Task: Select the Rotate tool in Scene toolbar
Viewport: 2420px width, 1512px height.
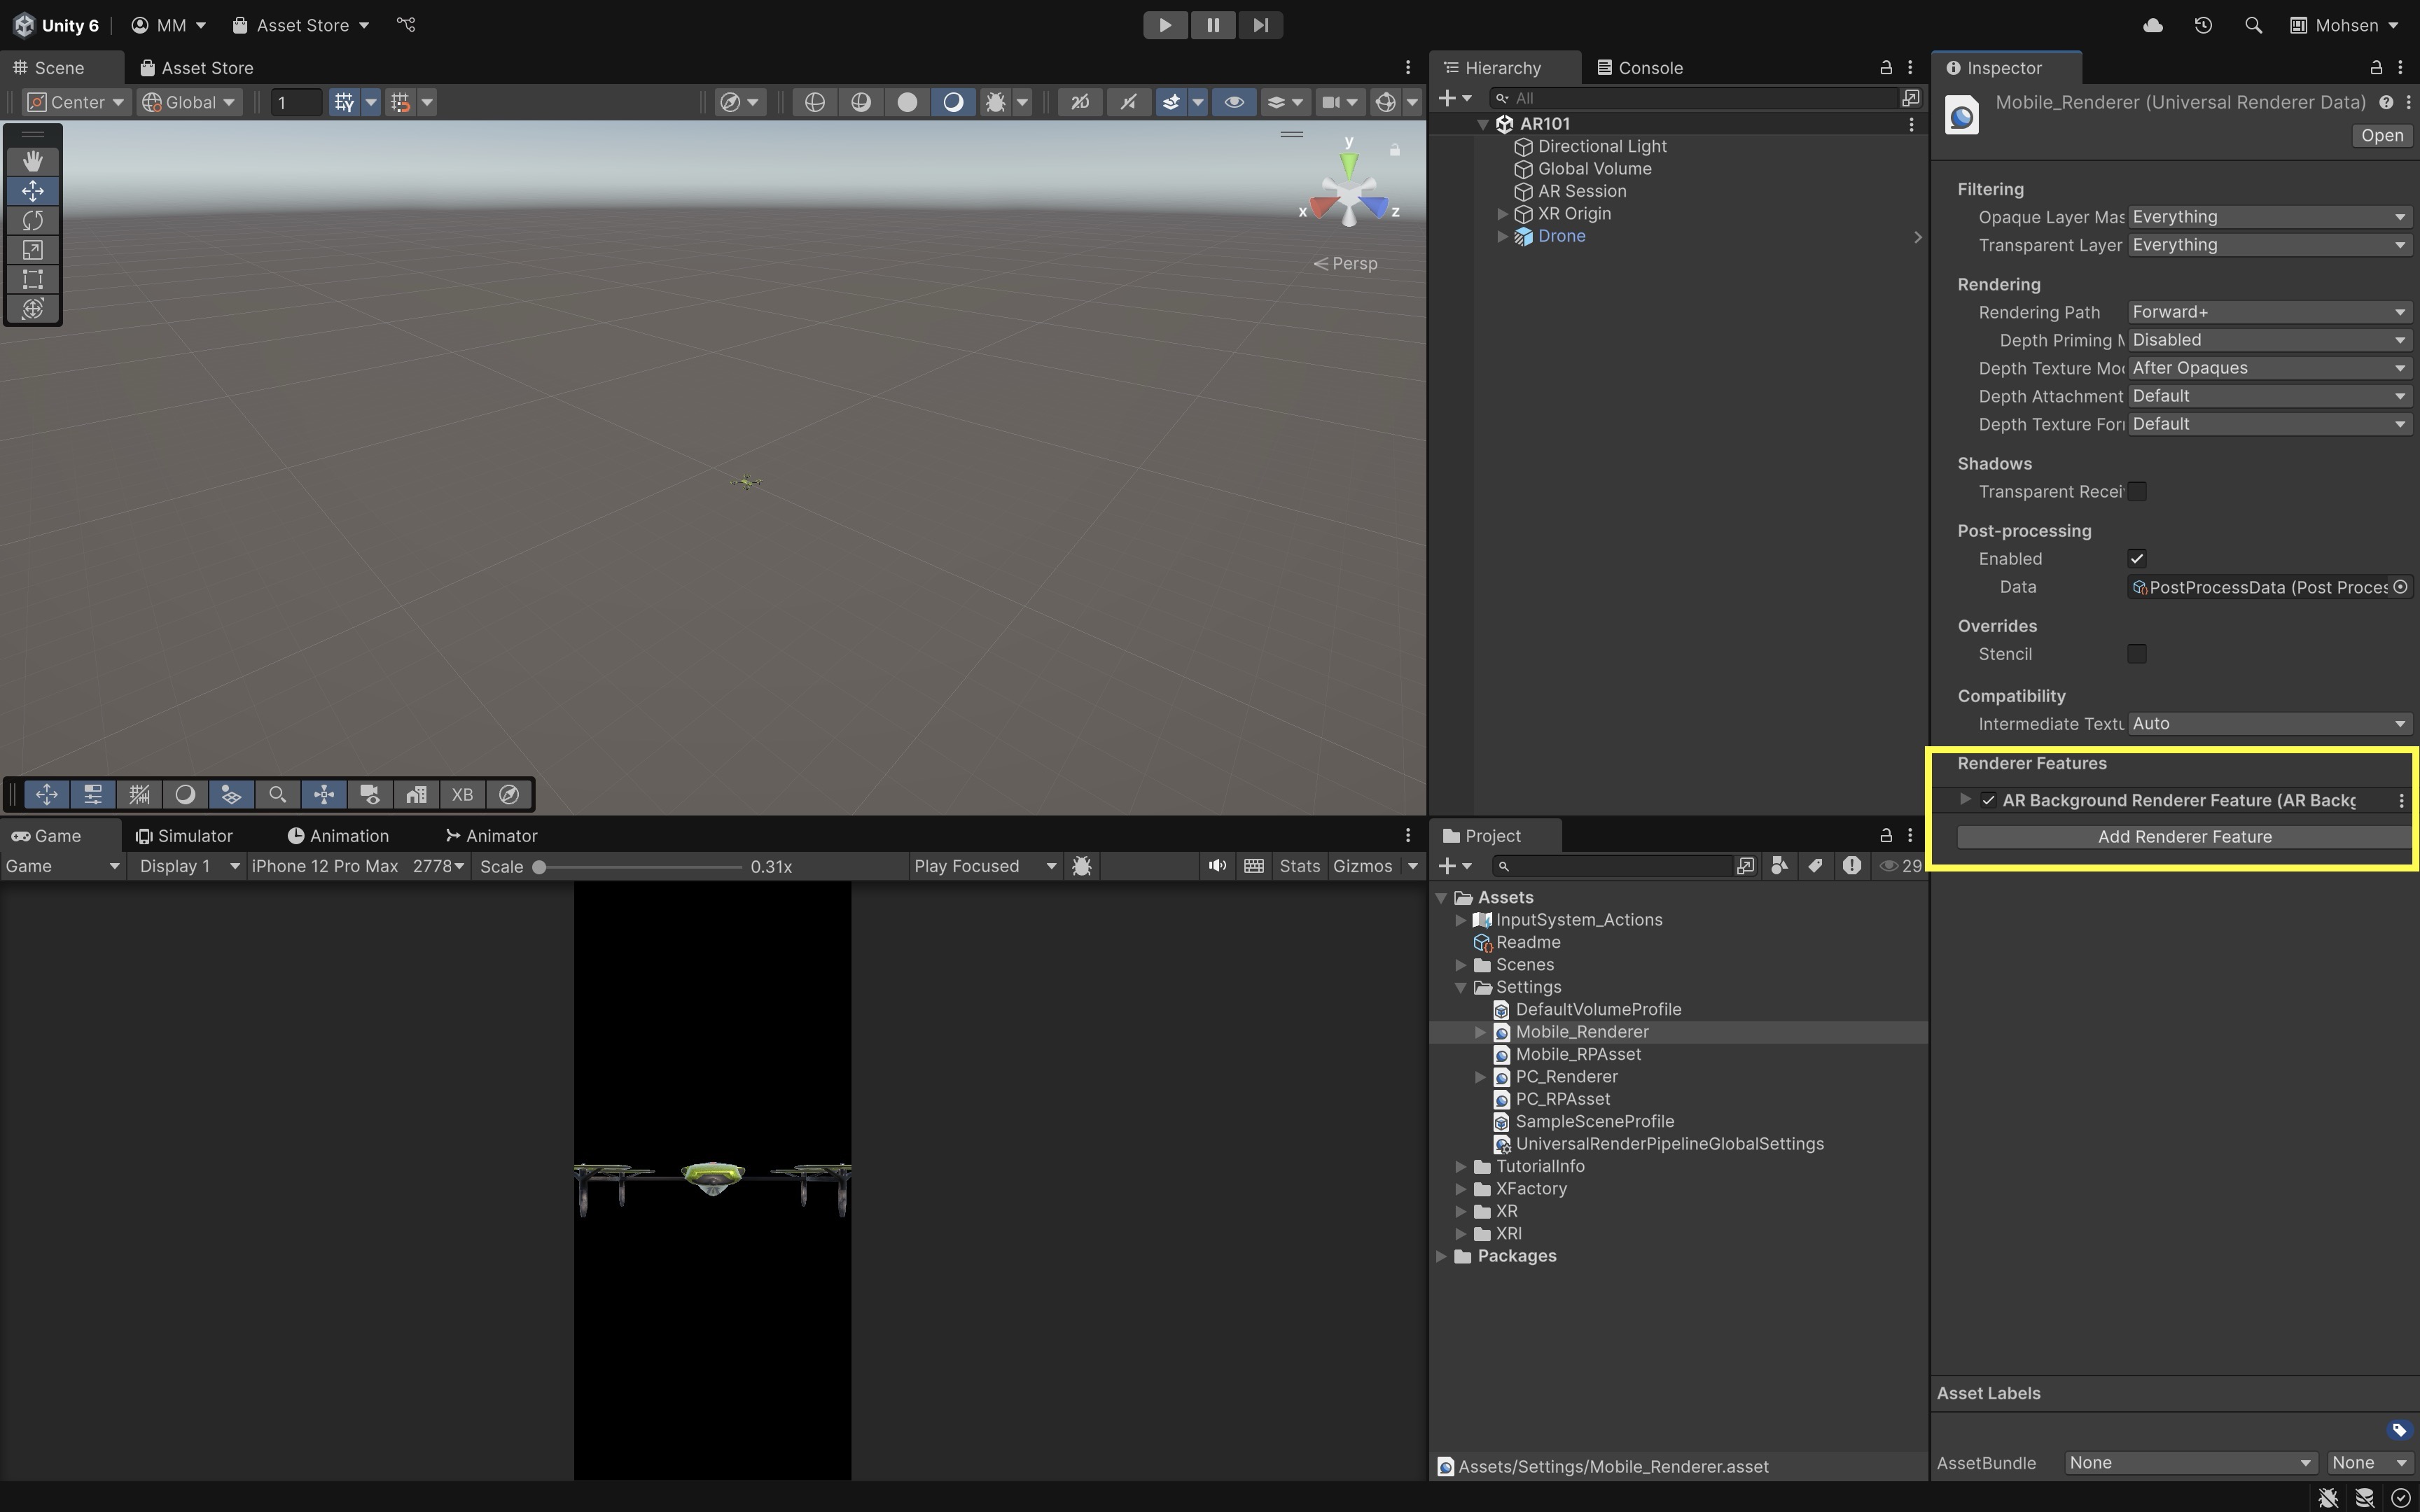Action: tap(33, 220)
